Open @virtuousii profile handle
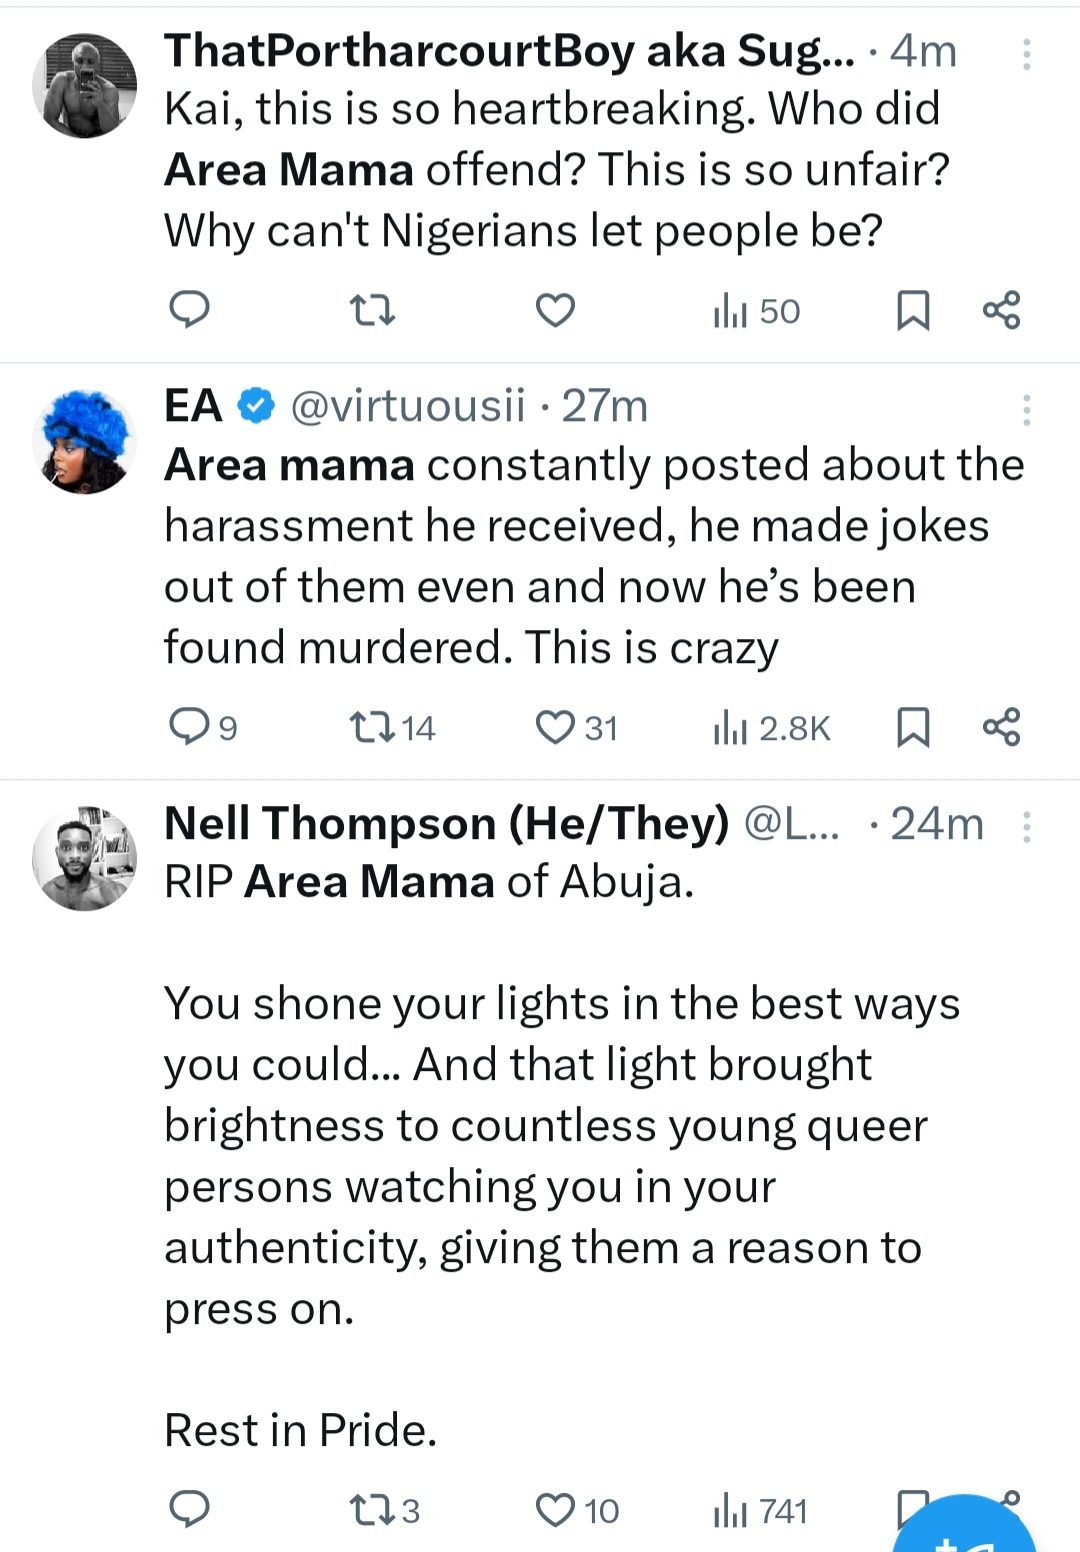The image size is (1080, 1552). [407, 406]
